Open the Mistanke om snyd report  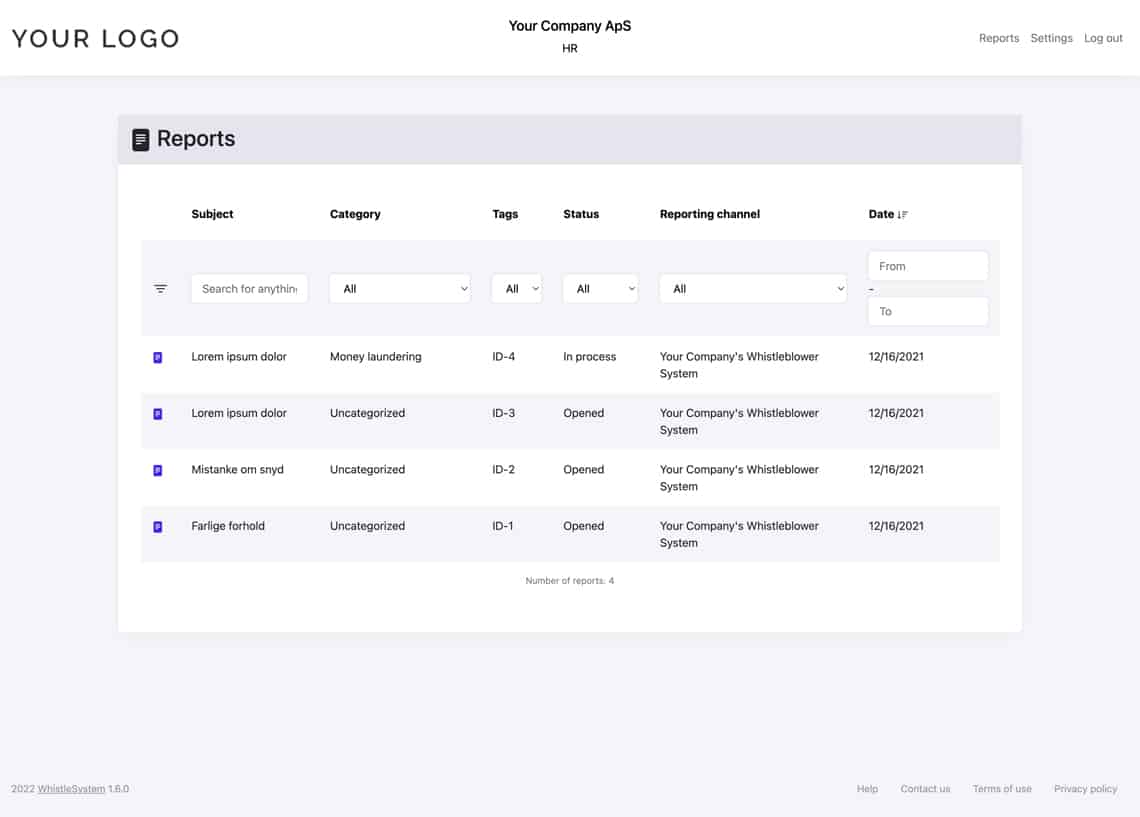pos(237,470)
